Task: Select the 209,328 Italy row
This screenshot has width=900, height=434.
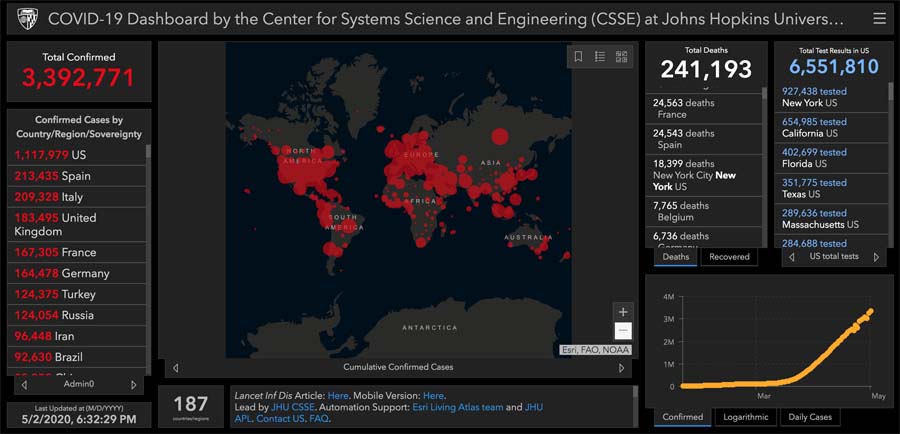Action: tap(77, 197)
